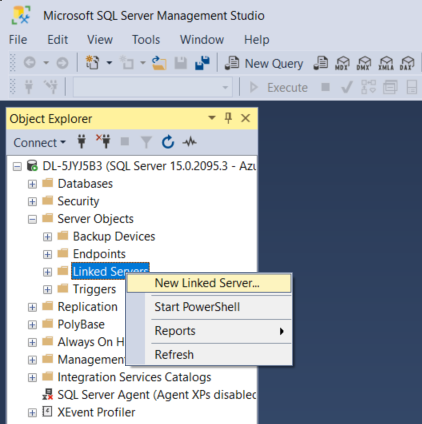Open the Tools menu
Screen dimensions: 422x424
coord(146,40)
